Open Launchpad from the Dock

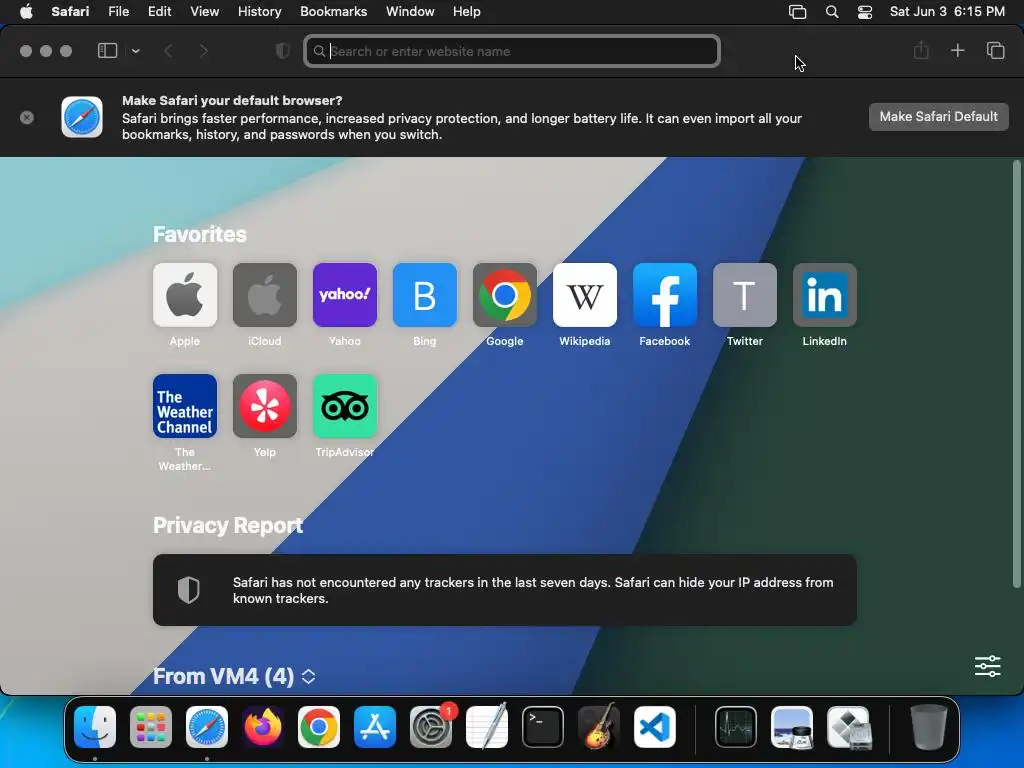click(151, 727)
